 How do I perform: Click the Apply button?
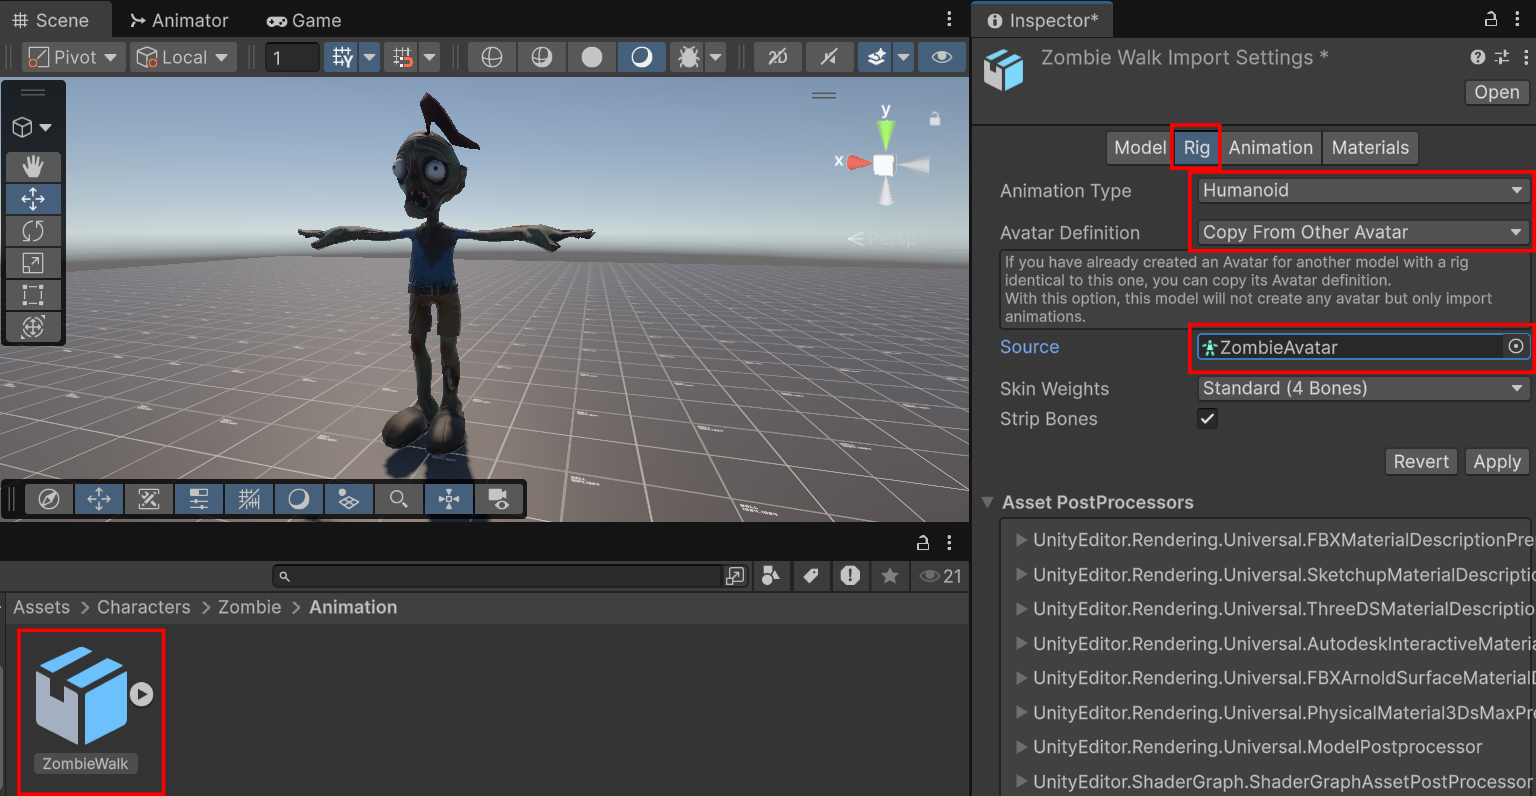click(x=1497, y=462)
